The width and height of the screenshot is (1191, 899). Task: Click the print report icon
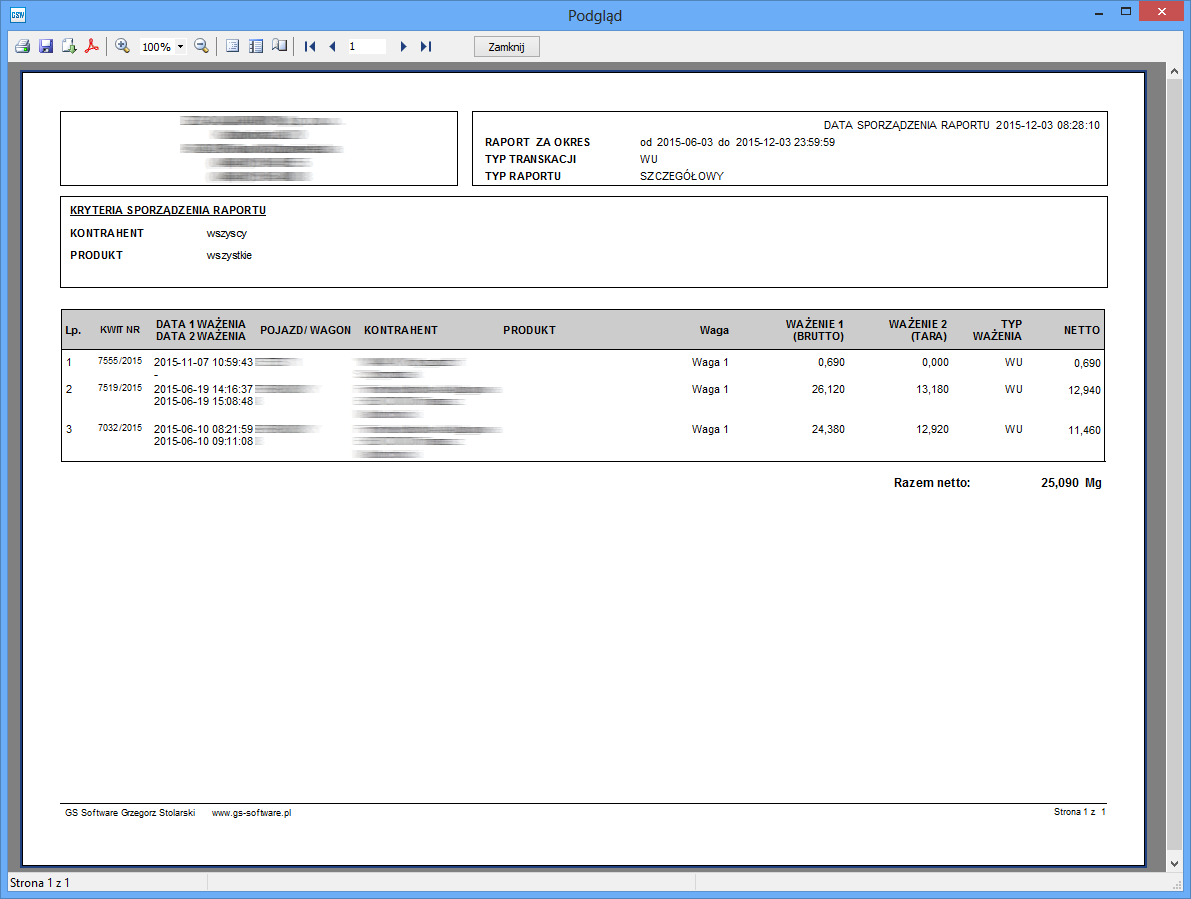pos(22,46)
